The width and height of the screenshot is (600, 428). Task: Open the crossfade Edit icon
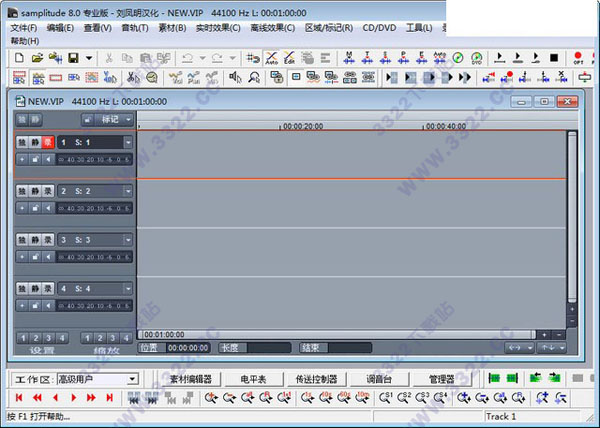coord(289,58)
